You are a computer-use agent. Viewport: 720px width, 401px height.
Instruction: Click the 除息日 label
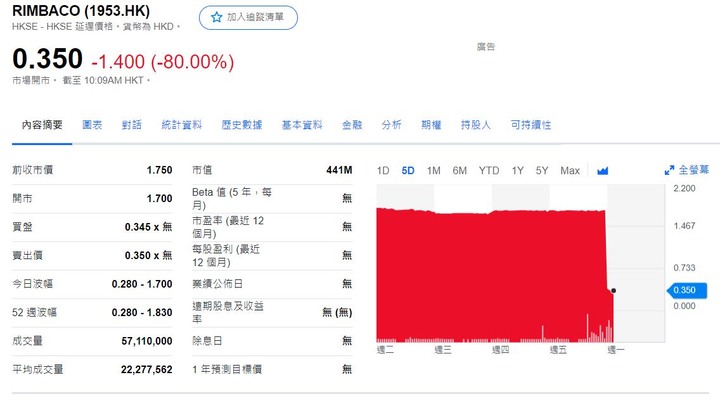coord(207,341)
